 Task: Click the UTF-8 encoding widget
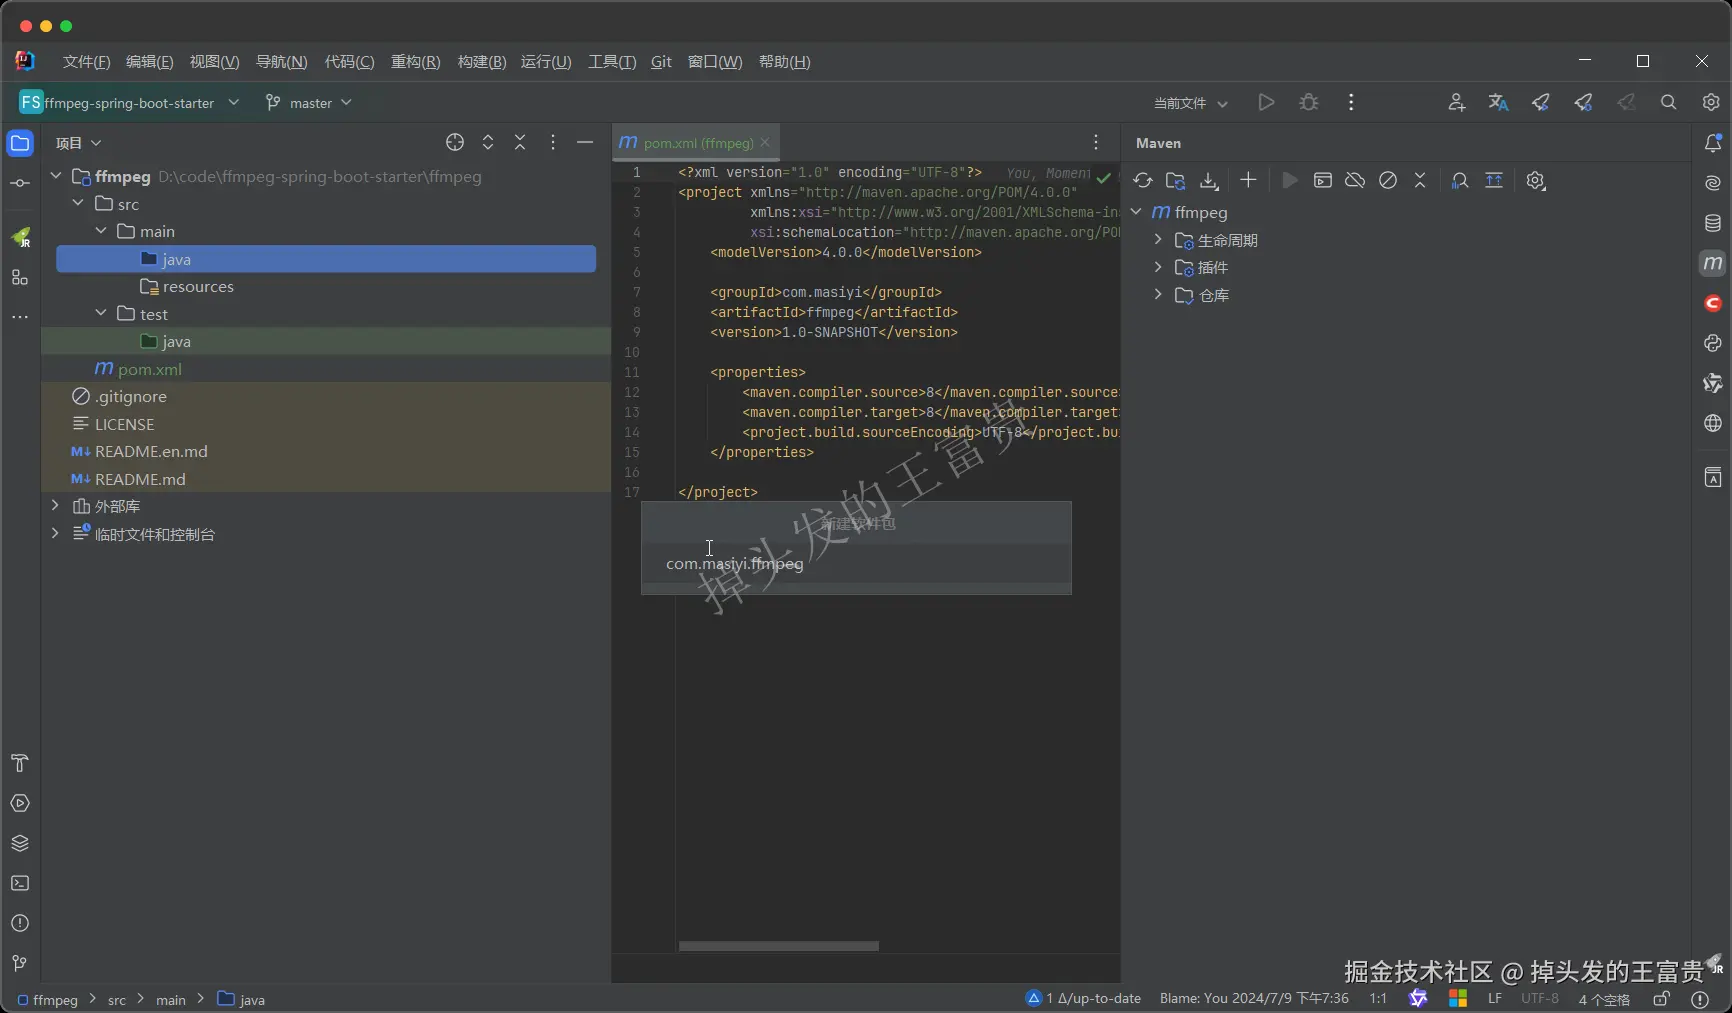tap(1540, 998)
